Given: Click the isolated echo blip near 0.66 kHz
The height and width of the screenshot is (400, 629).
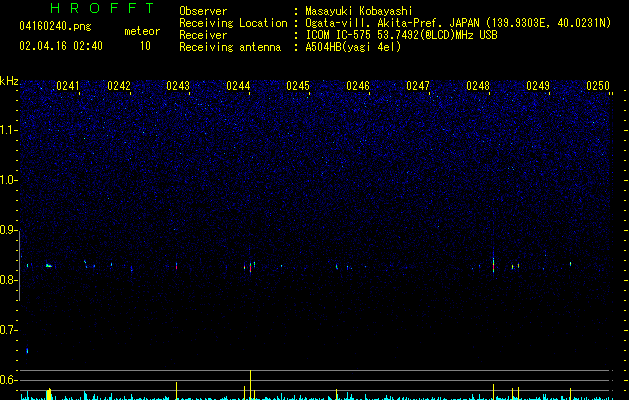Looking at the screenshot, I should coord(27,351).
